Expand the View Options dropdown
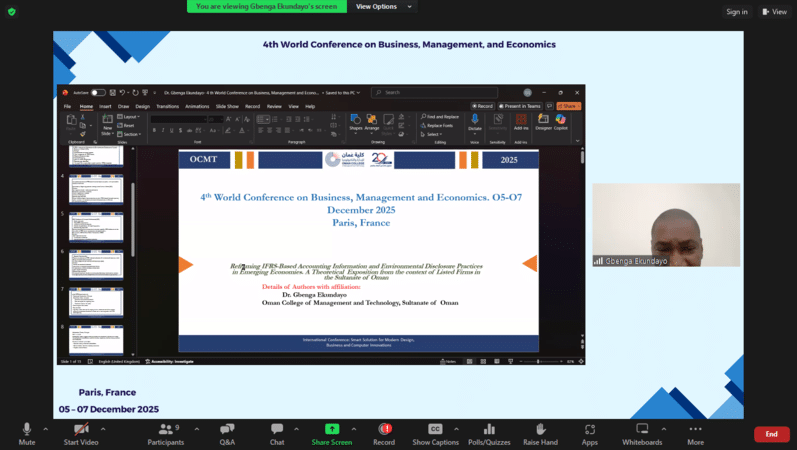This screenshot has width=797, height=450. (x=381, y=6)
